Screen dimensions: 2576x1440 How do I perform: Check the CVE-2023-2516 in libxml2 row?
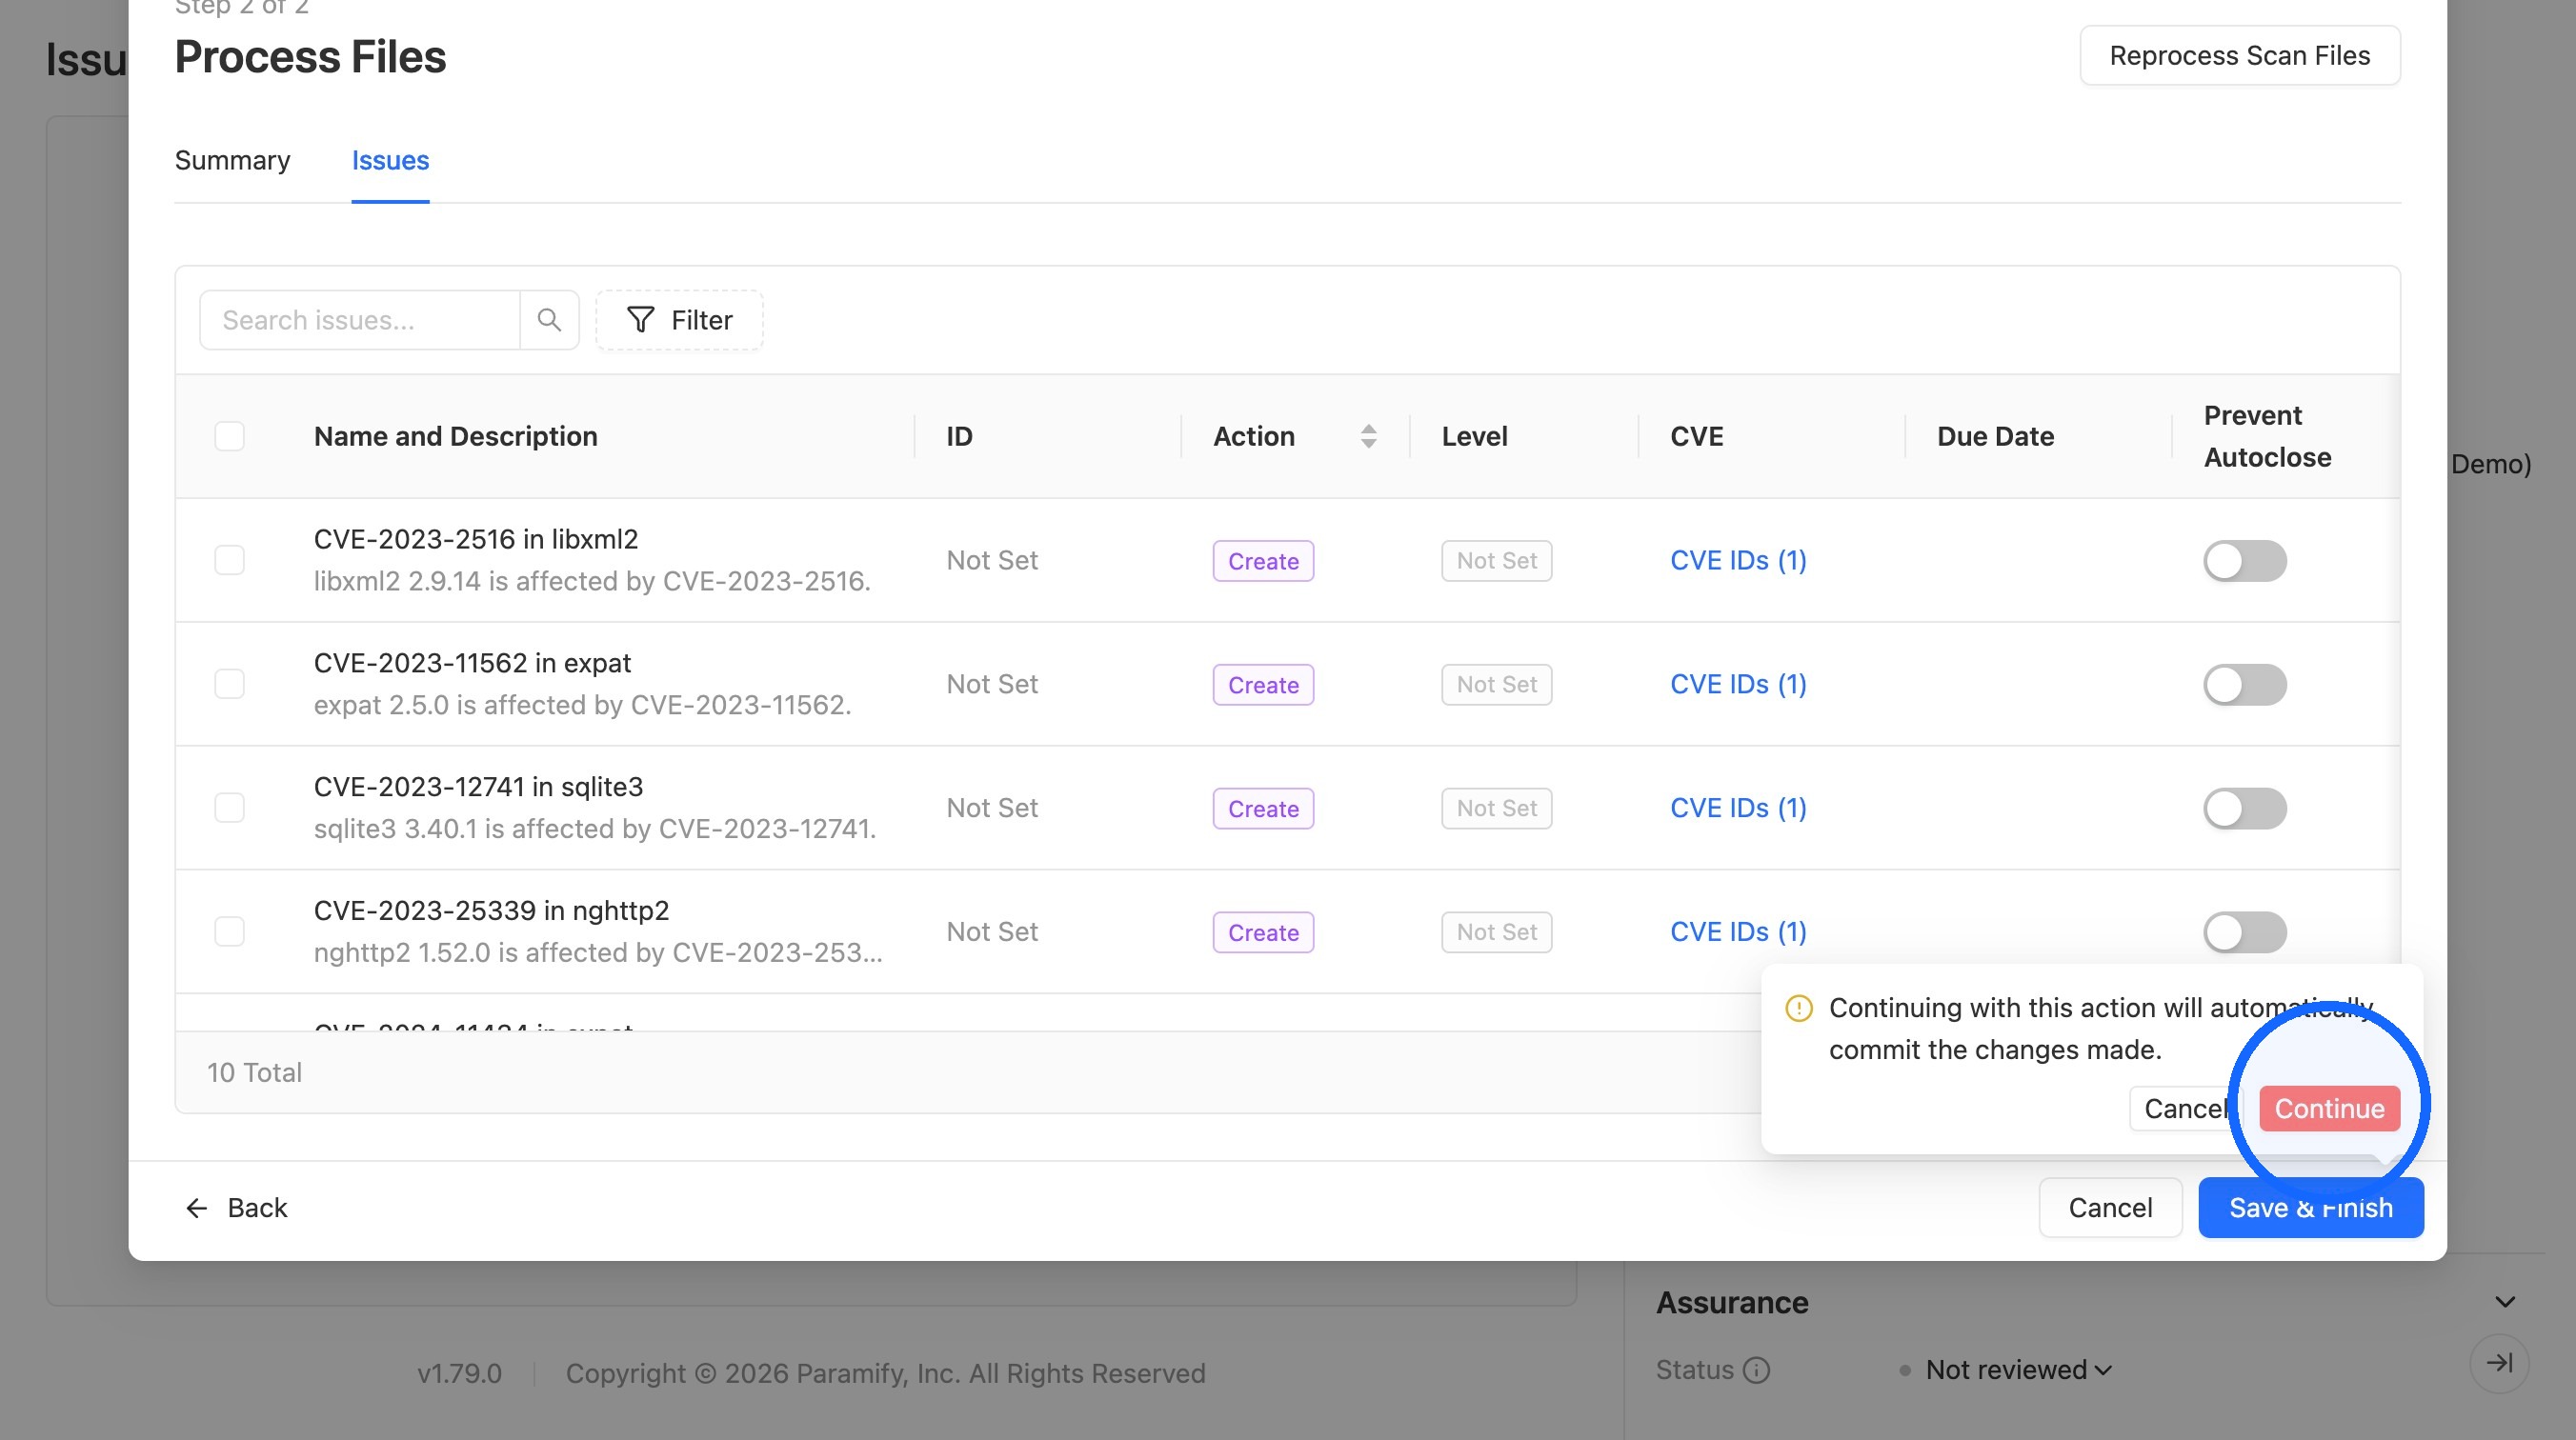230,560
